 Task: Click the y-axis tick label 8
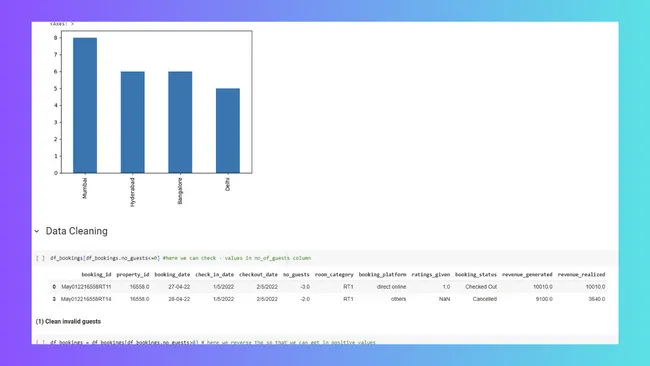tap(56, 38)
